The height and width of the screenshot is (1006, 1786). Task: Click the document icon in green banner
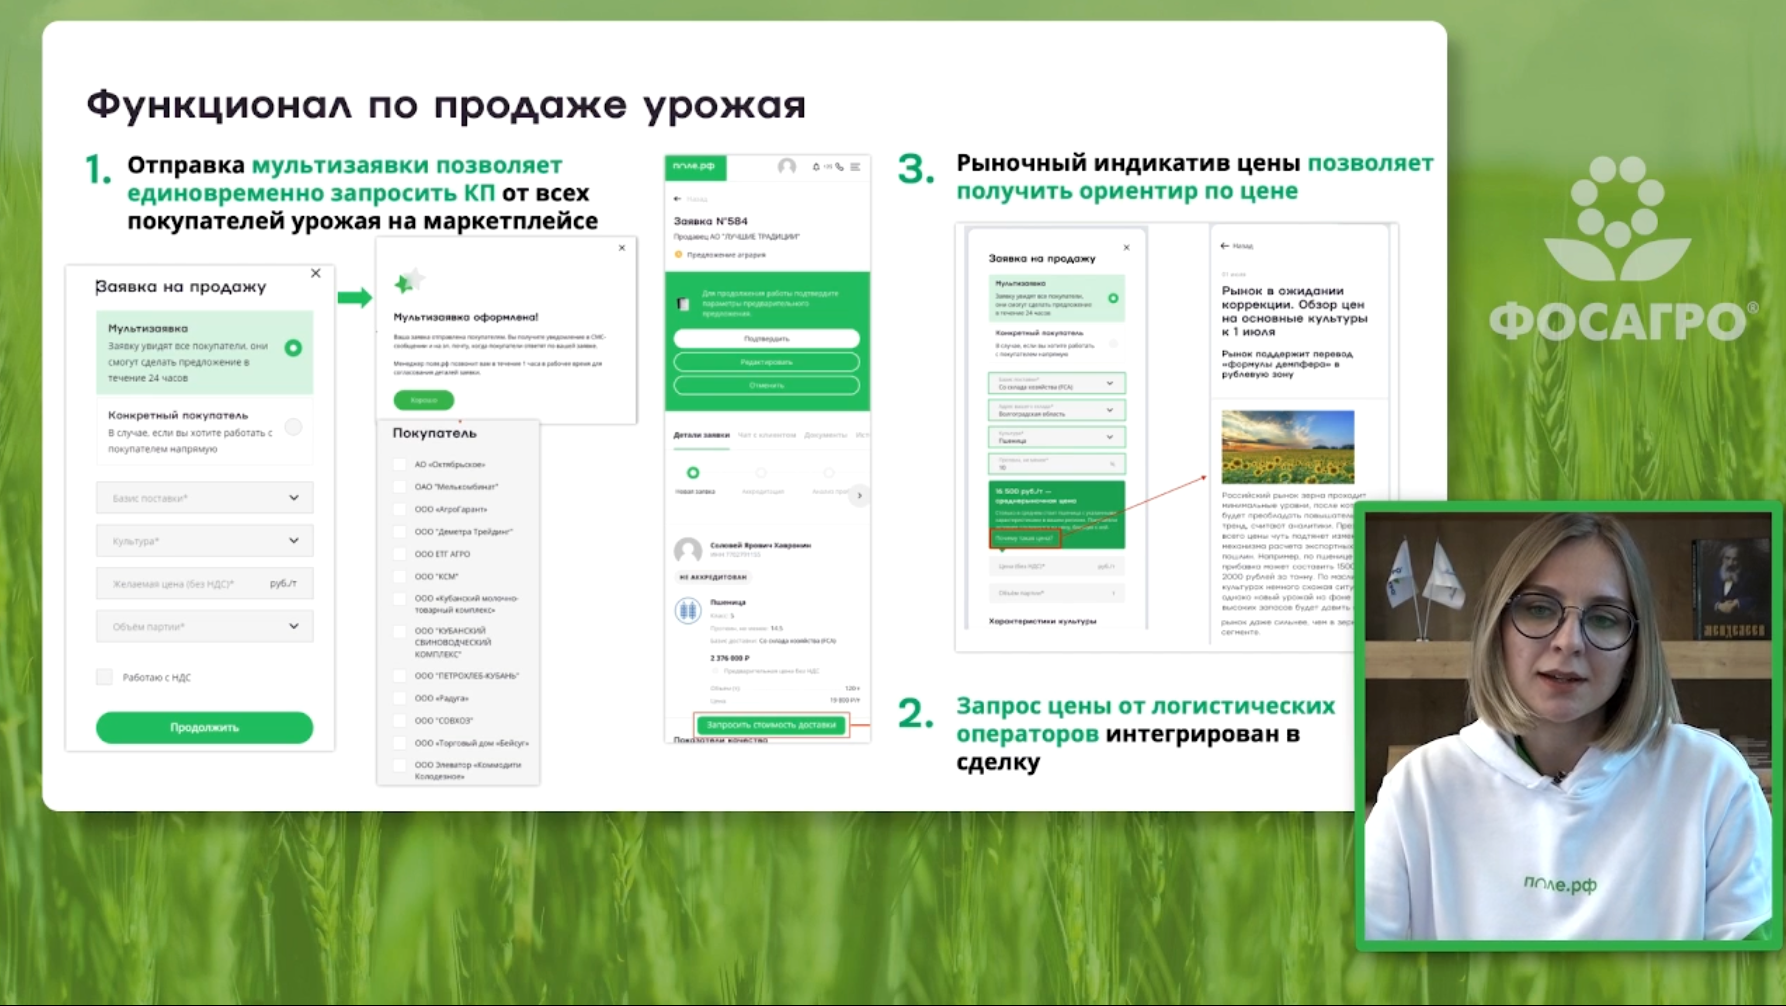[684, 303]
